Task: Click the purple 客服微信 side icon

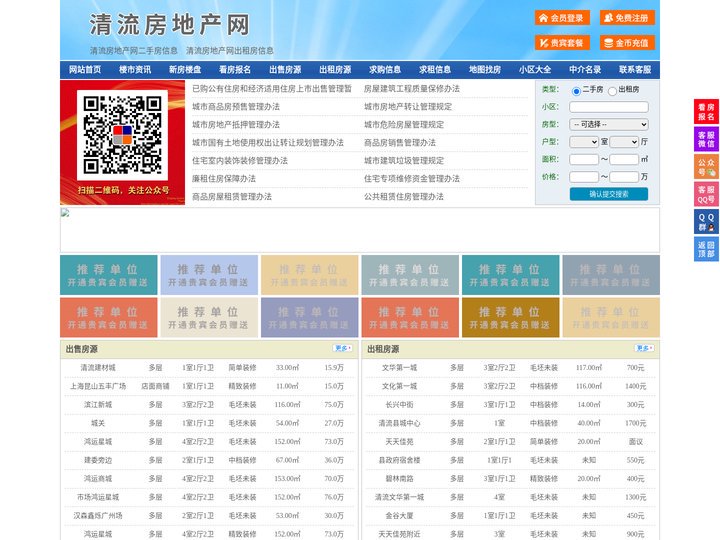Action: coord(706,139)
